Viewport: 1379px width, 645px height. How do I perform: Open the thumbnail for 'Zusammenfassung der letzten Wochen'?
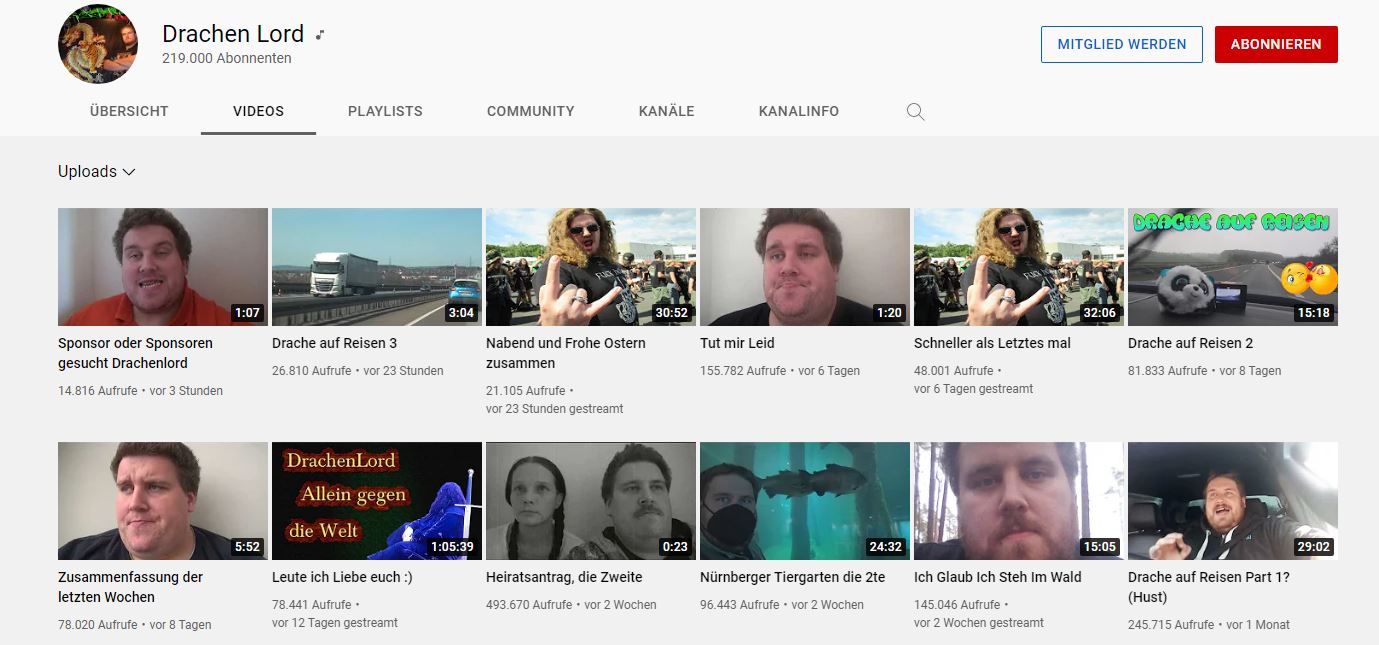tap(163, 501)
